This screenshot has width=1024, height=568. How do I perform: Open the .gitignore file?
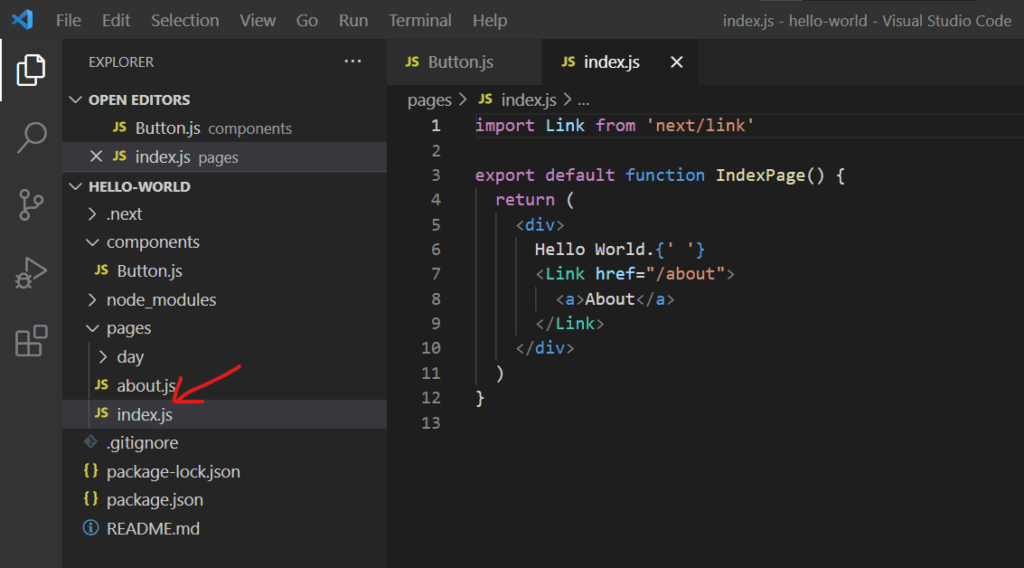[225, 443]
